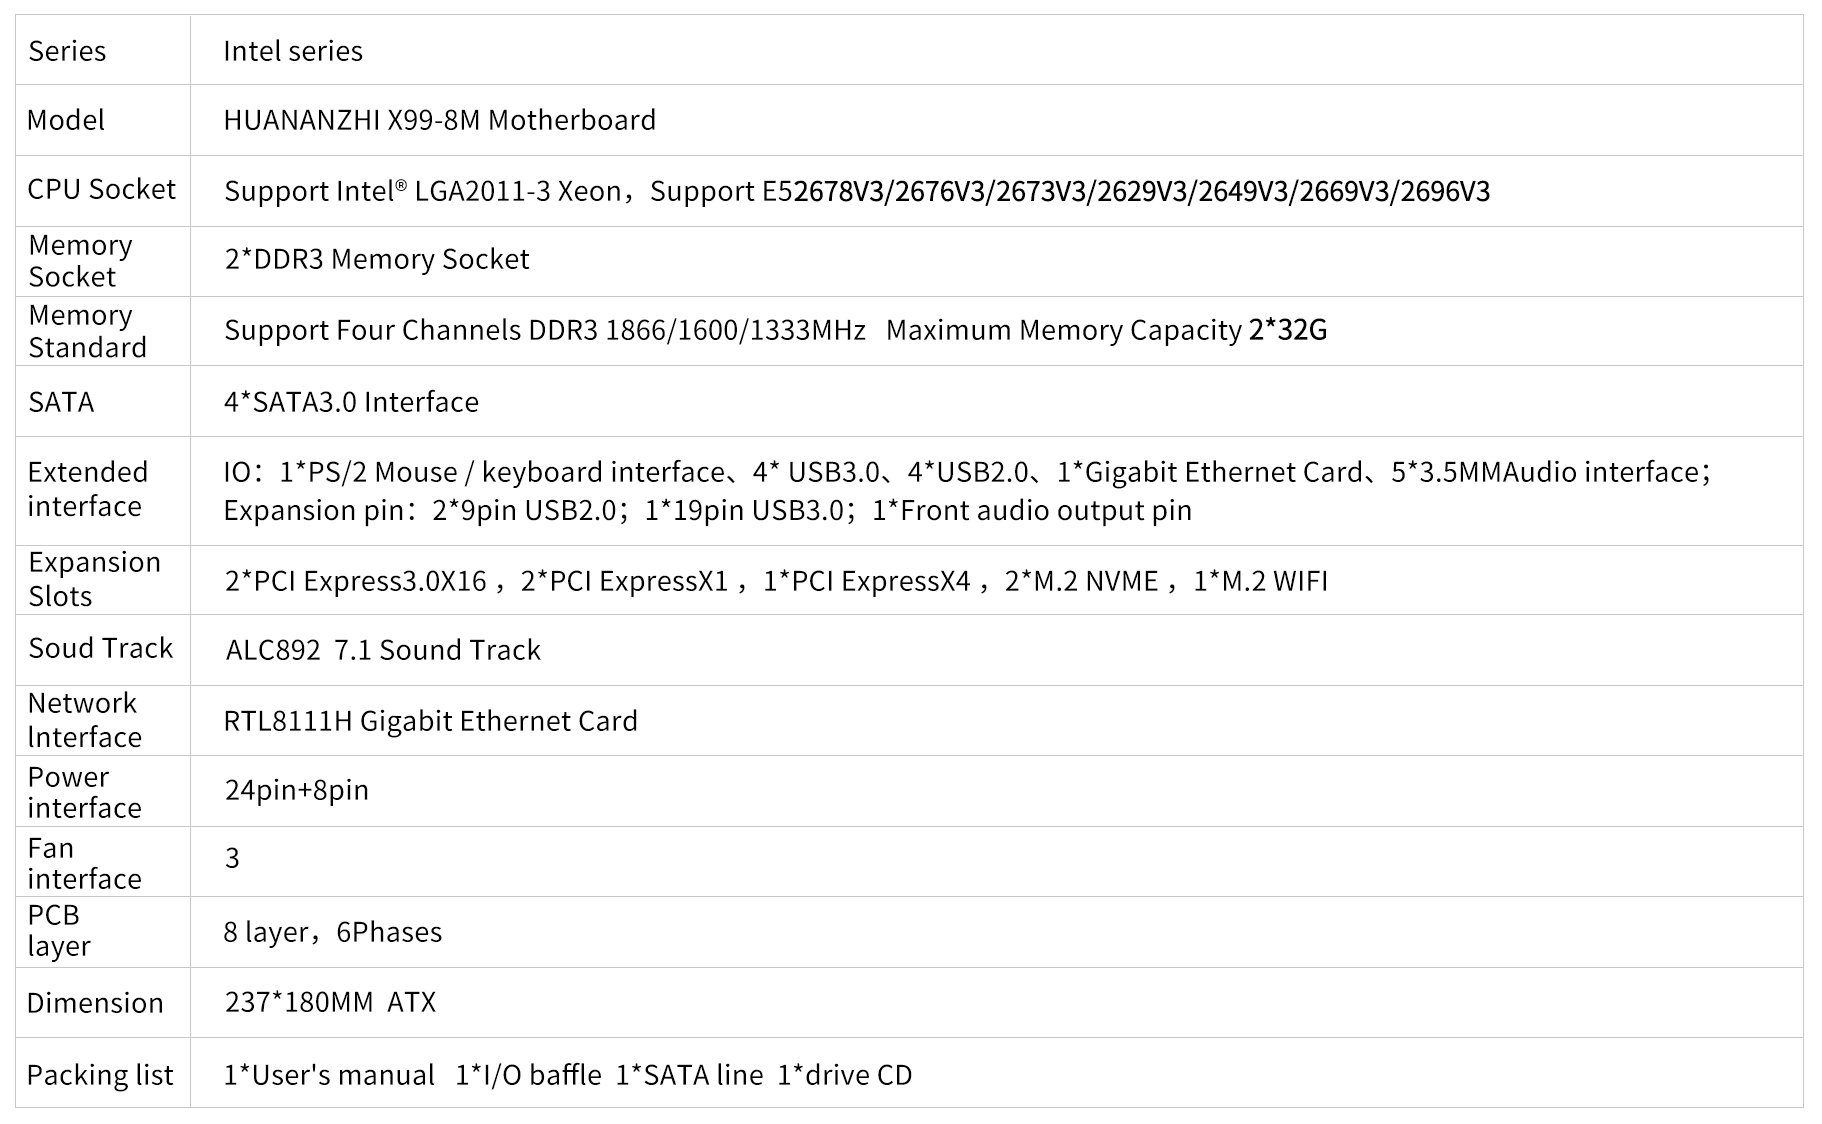The width and height of the screenshot is (1822, 1124).
Task: Click the PCI Express3.0X16 slots text
Action: coord(355,581)
